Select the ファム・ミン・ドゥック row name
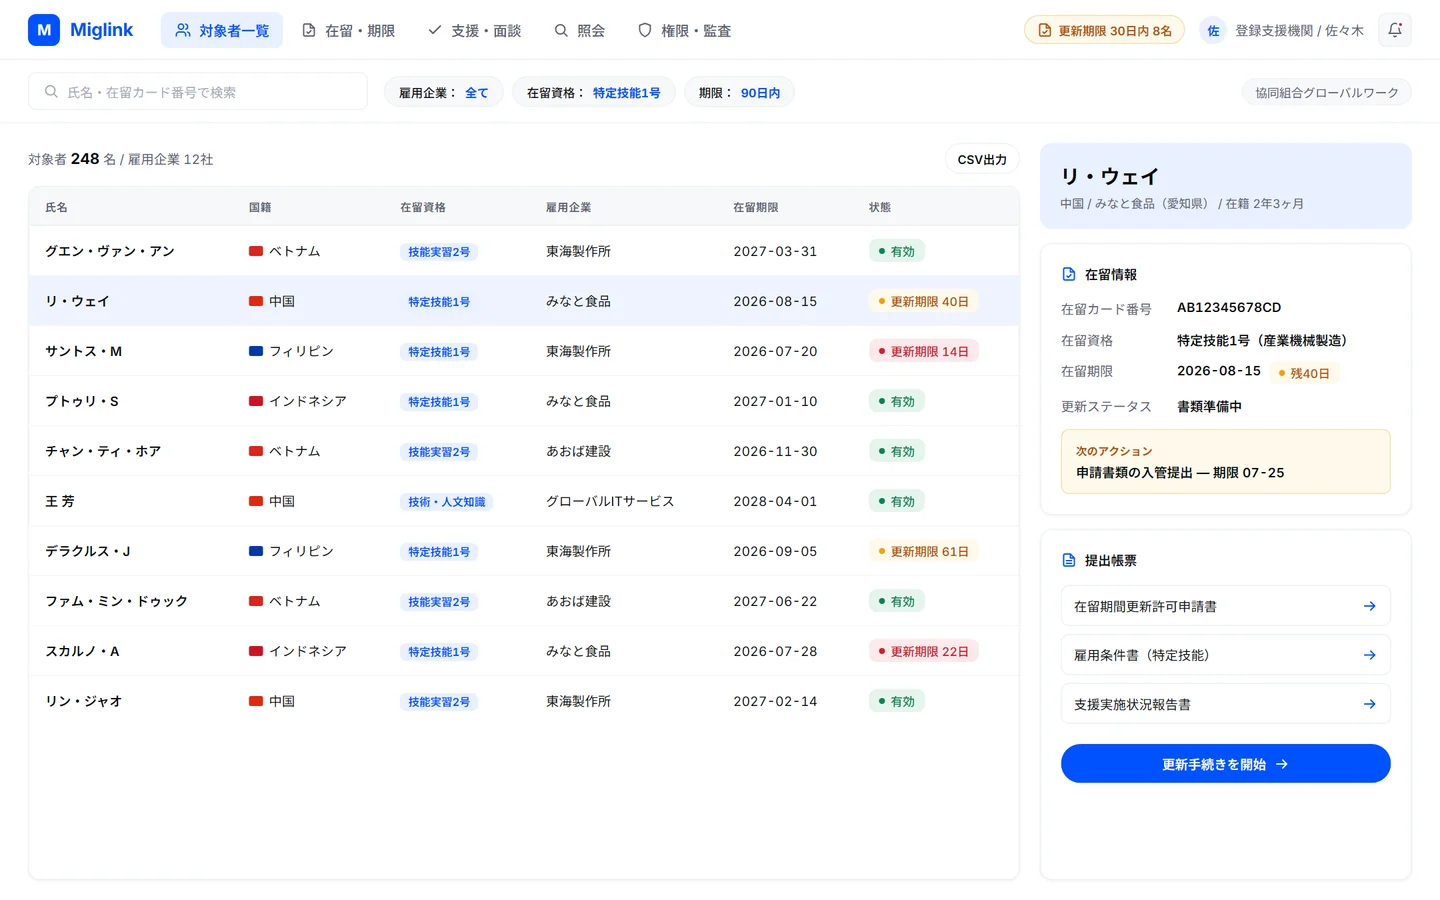Viewport: 1440px width, 900px height. pos(116,601)
